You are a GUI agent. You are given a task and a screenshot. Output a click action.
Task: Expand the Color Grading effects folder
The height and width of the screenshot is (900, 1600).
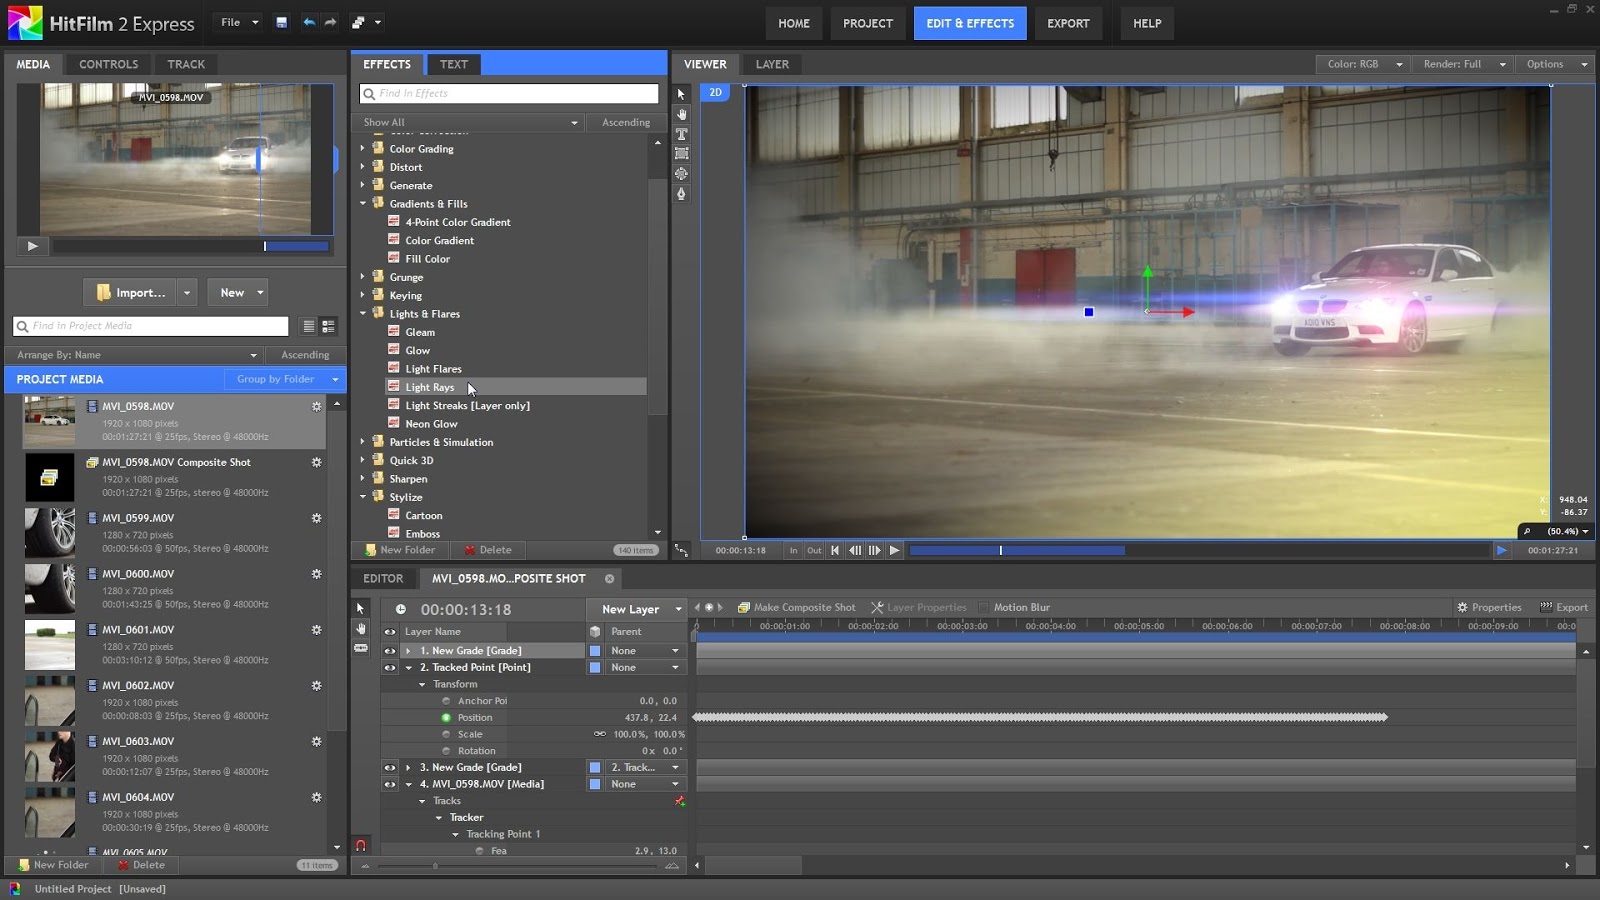362,148
